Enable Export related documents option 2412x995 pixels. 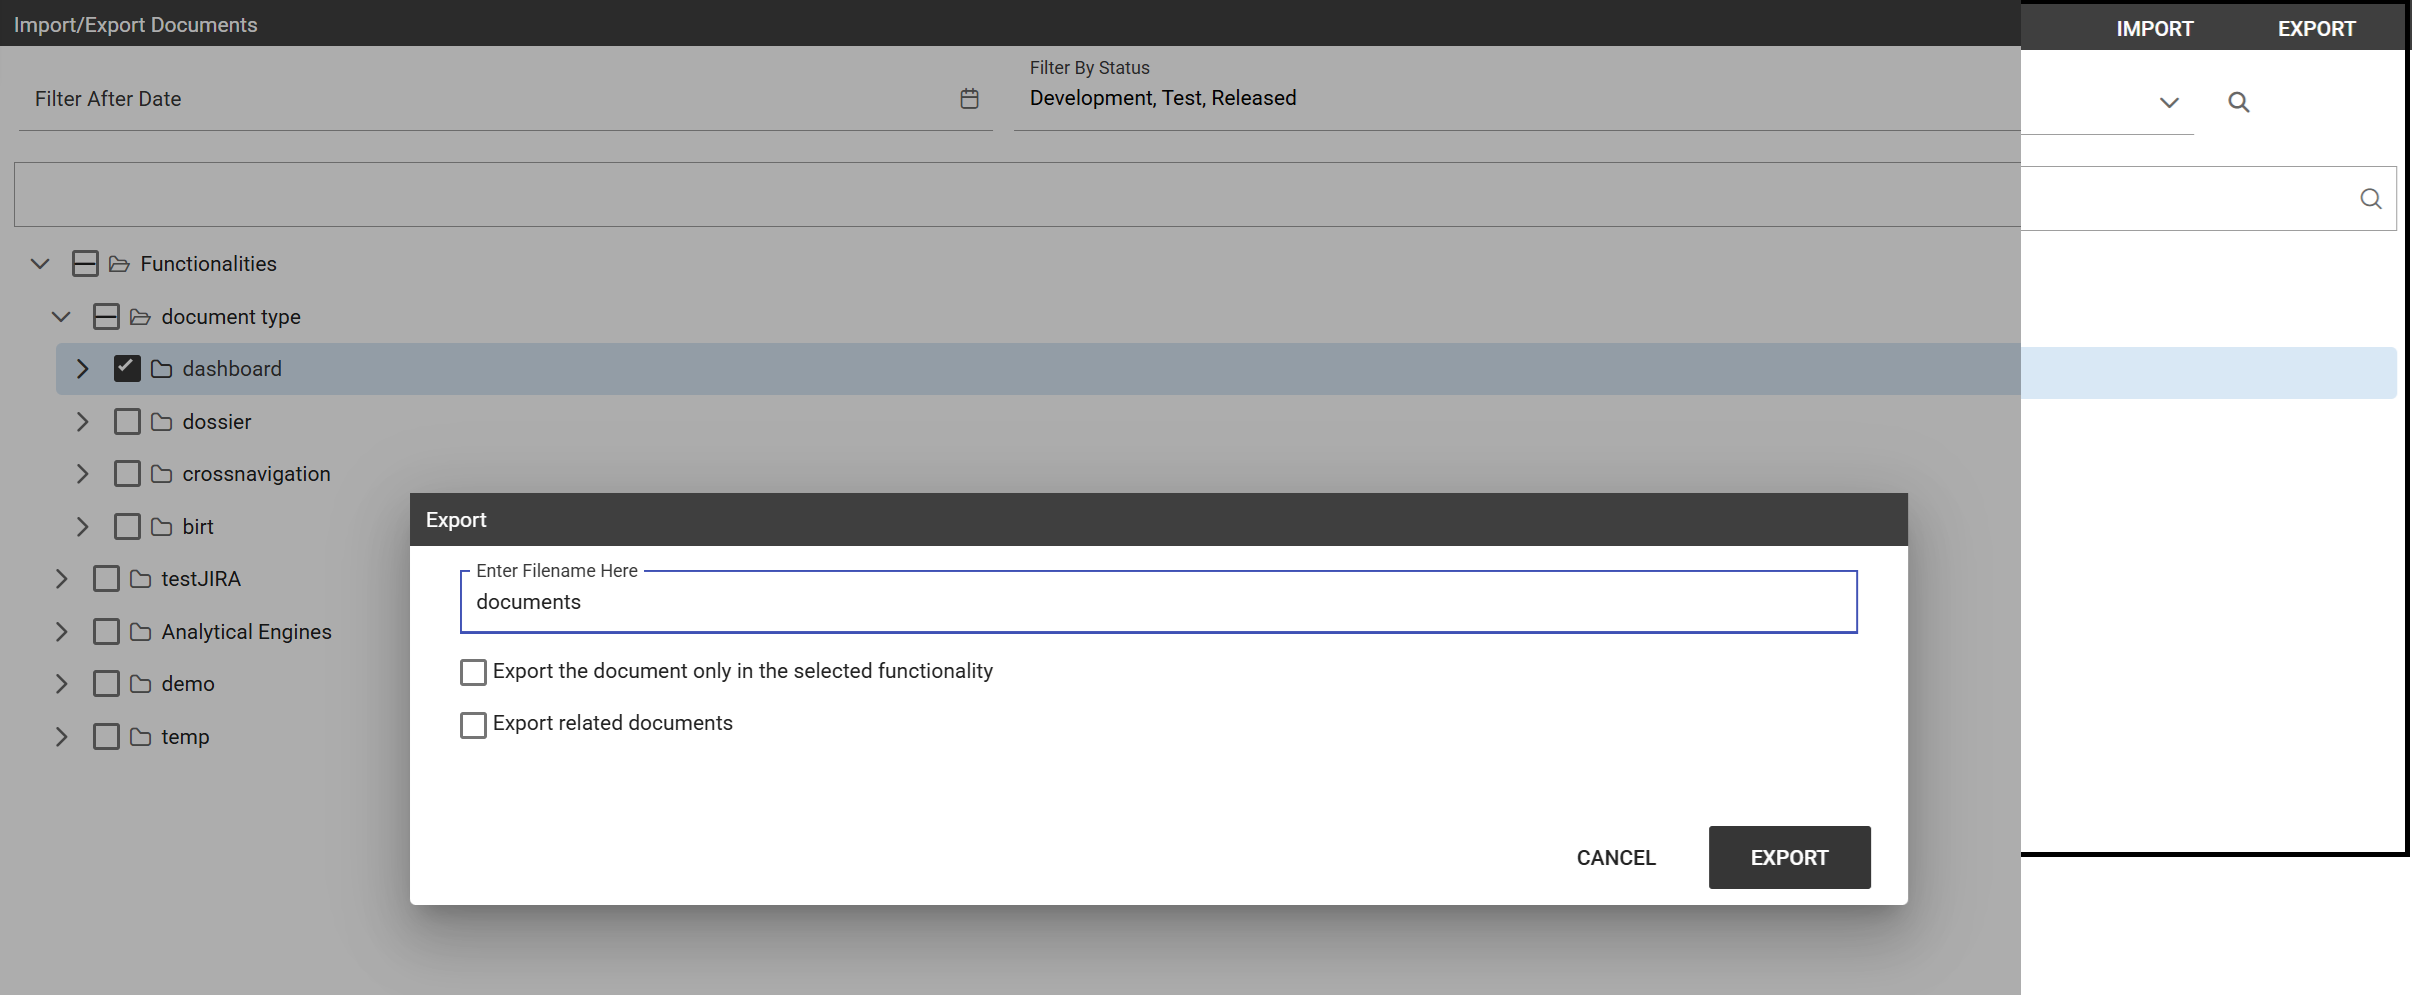click(473, 725)
